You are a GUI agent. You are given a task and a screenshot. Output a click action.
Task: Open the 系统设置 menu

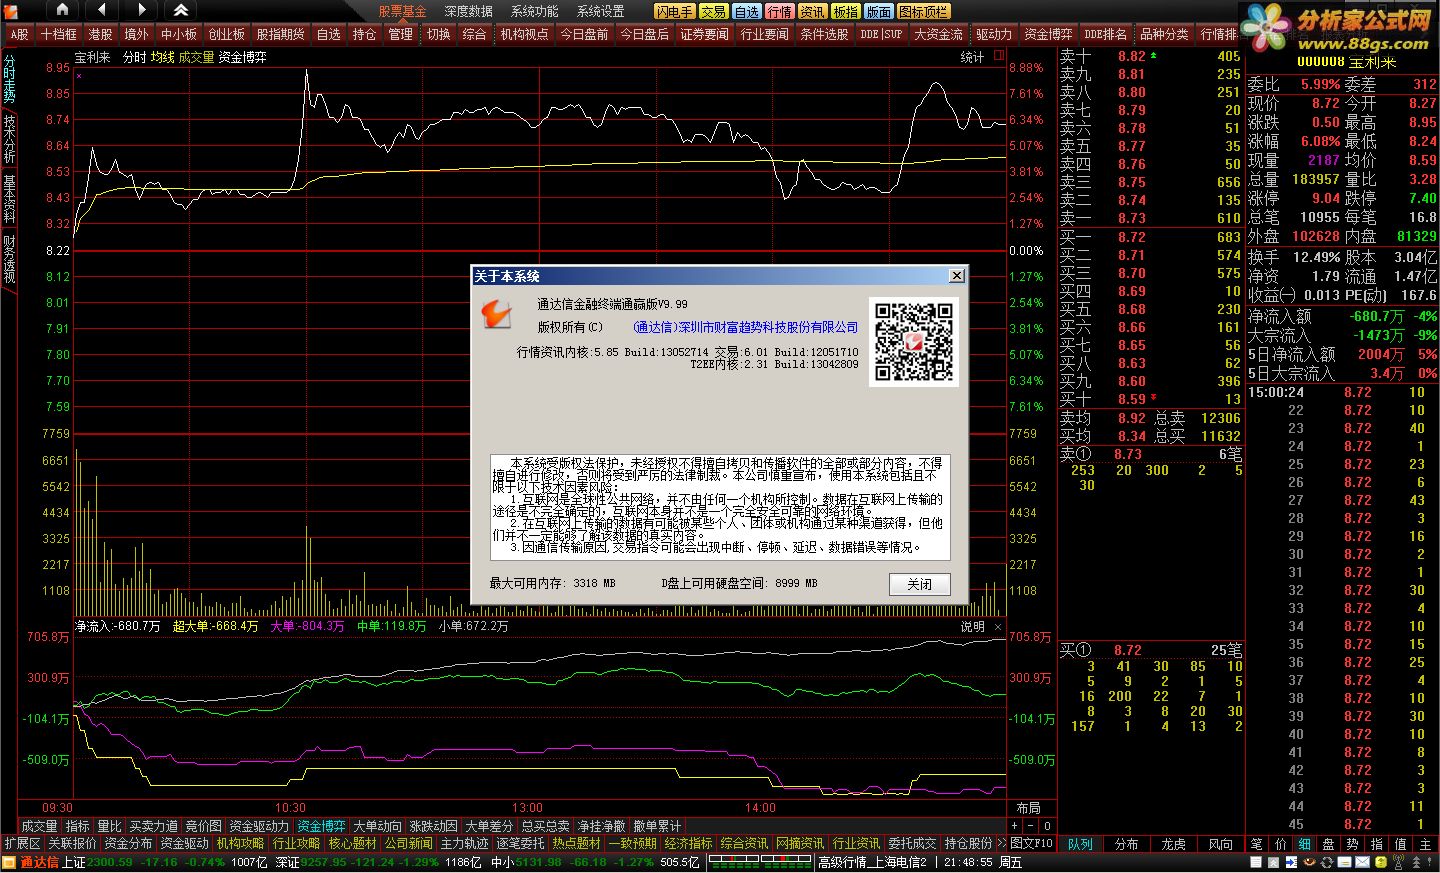pos(600,11)
